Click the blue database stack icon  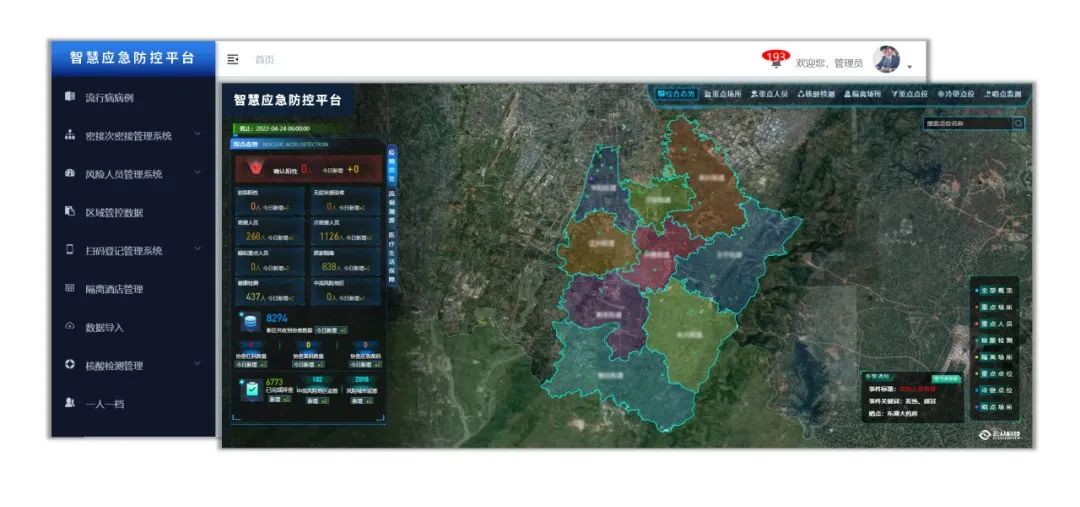pos(250,322)
